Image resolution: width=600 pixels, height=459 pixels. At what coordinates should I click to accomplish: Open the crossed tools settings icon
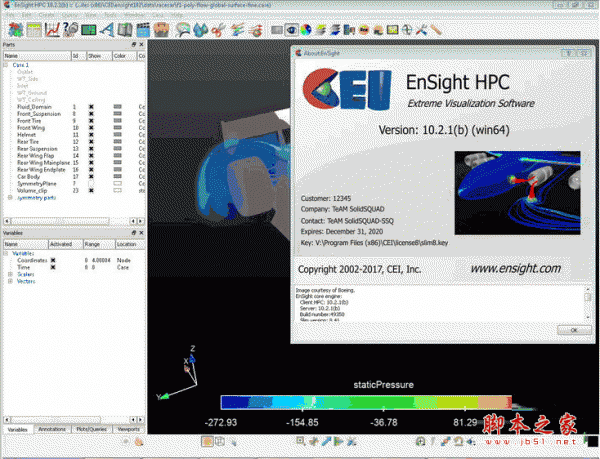coord(421,30)
